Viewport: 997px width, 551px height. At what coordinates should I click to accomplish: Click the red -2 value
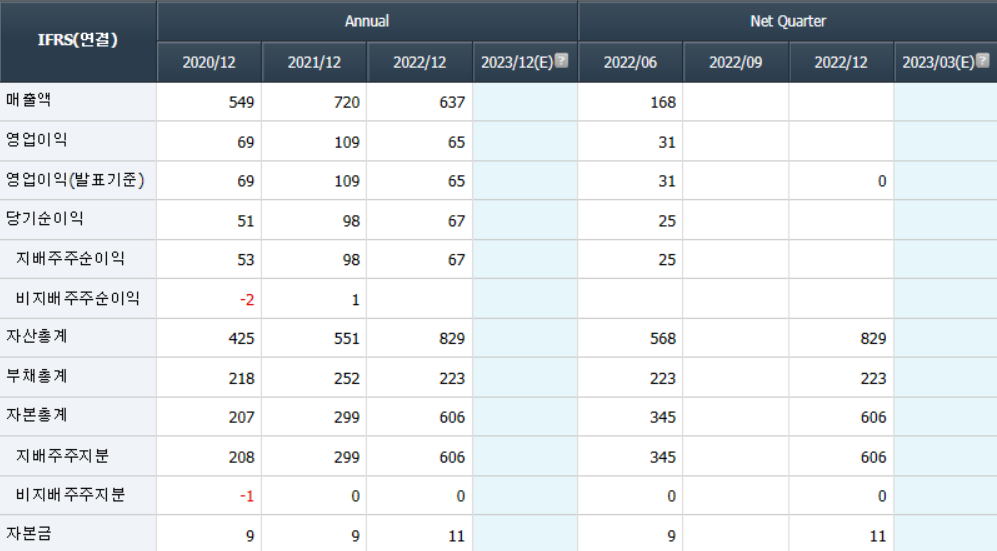click(247, 299)
